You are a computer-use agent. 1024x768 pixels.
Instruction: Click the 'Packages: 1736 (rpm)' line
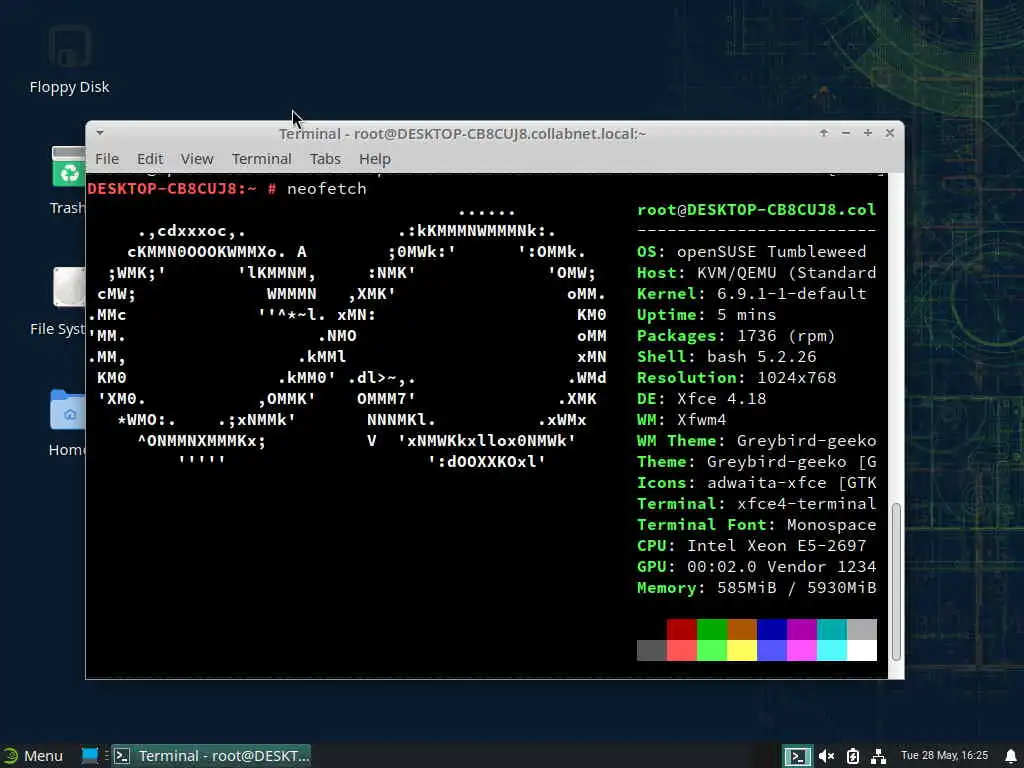736,336
